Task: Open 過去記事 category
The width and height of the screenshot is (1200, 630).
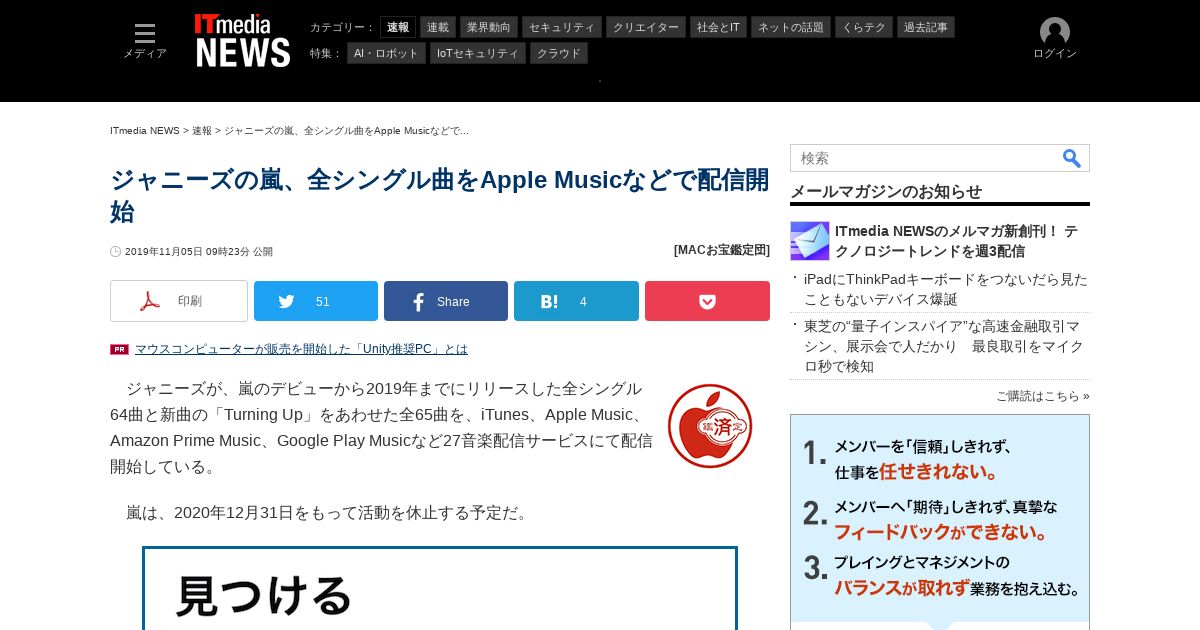Action: pyautogui.click(x=926, y=27)
